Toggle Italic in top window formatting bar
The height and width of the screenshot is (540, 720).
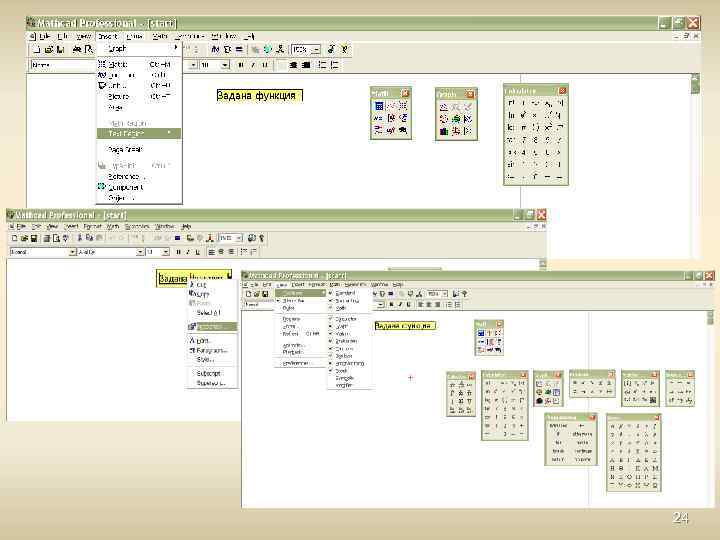tap(252, 65)
